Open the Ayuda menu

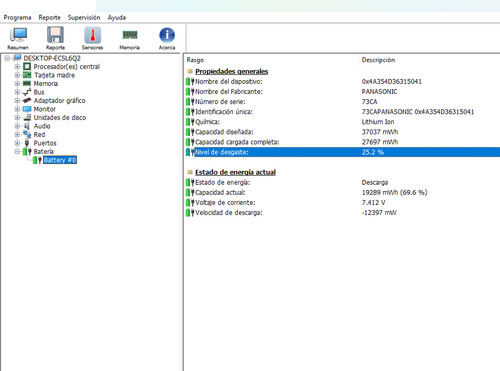[117, 17]
